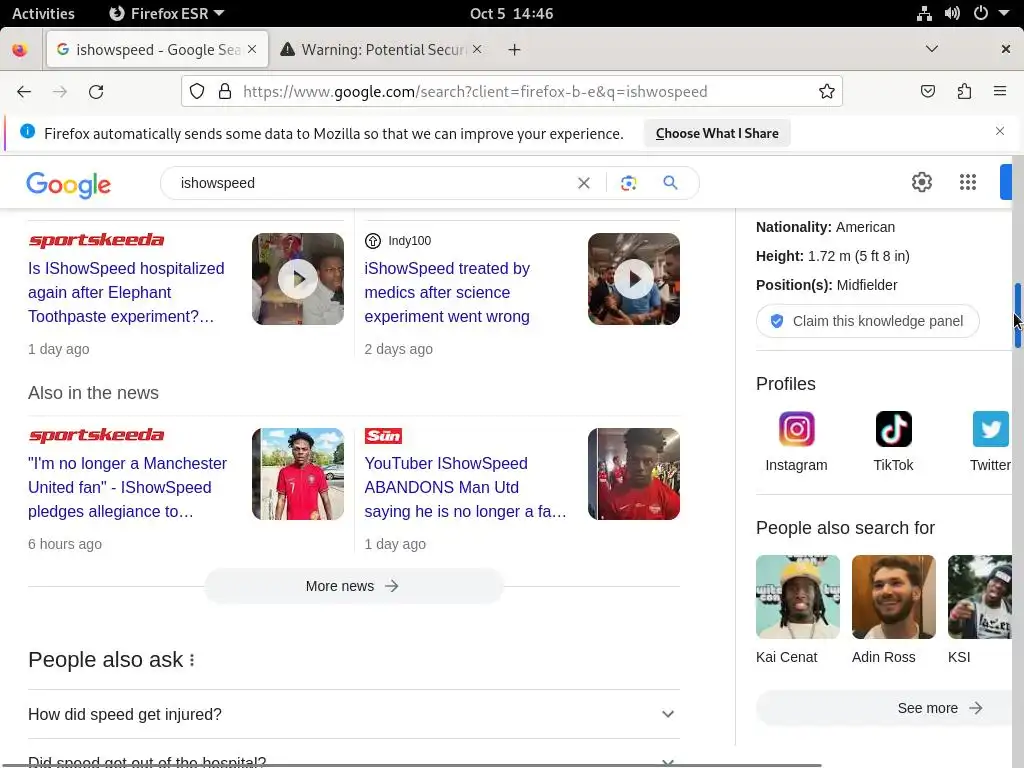Reload the current Google page
1024x768 pixels.
coord(96,91)
